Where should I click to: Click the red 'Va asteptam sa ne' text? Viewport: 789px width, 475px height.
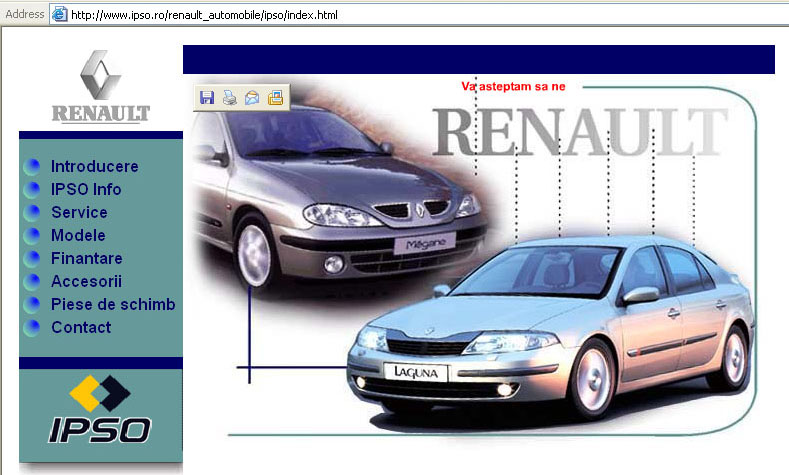pos(513,87)
